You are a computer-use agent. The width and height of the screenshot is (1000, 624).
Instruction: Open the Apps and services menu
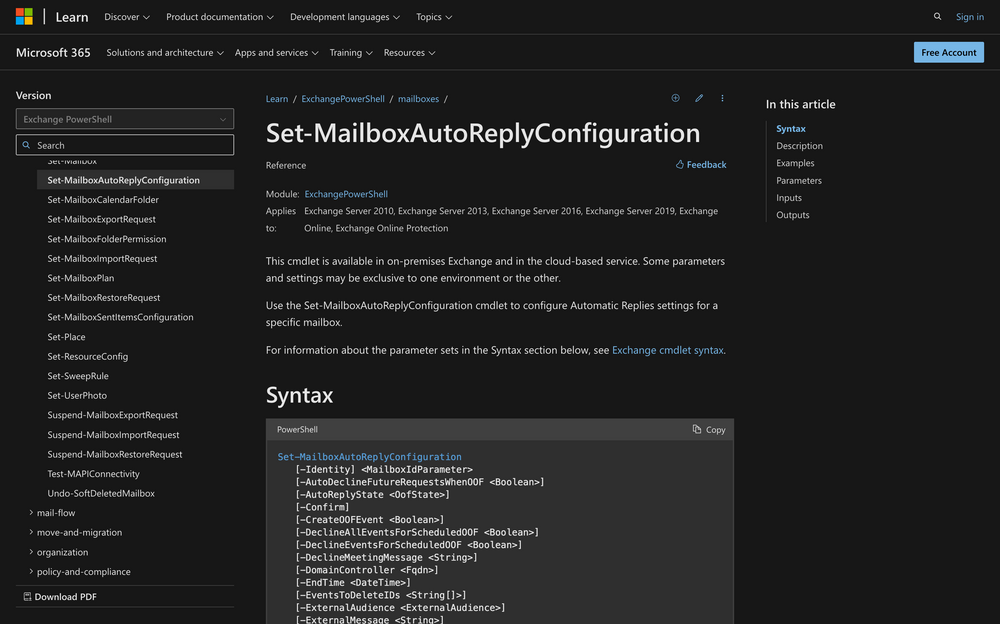pos(275,52)
